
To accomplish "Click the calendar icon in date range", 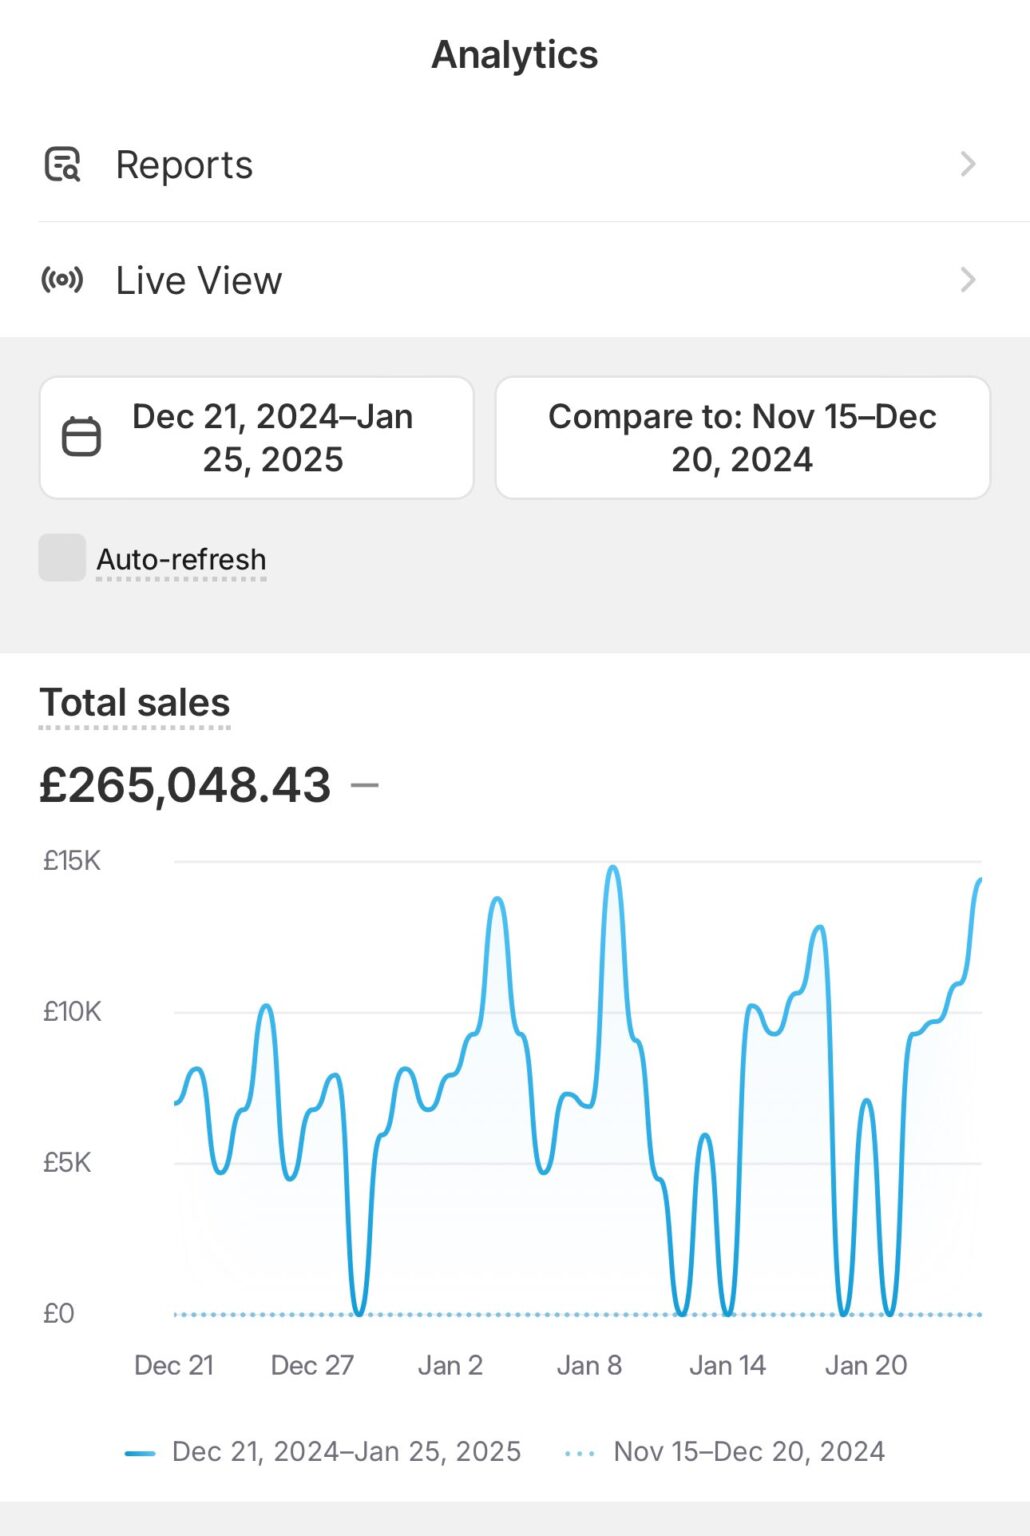I will 82,438.
